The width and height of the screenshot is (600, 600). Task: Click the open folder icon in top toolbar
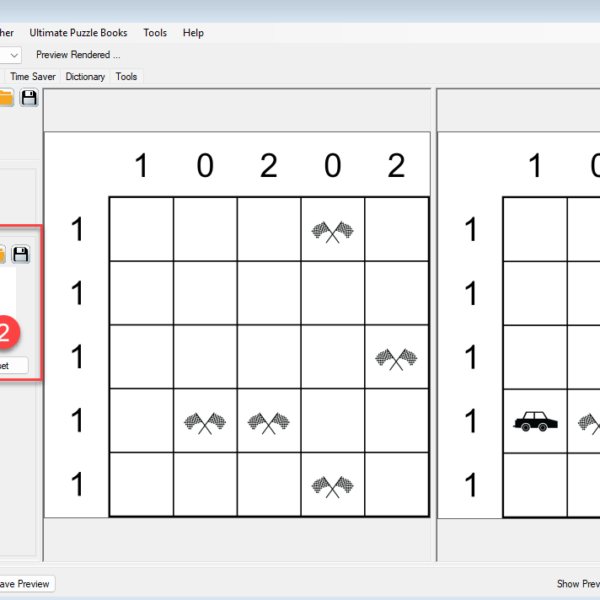click(6, 97)
